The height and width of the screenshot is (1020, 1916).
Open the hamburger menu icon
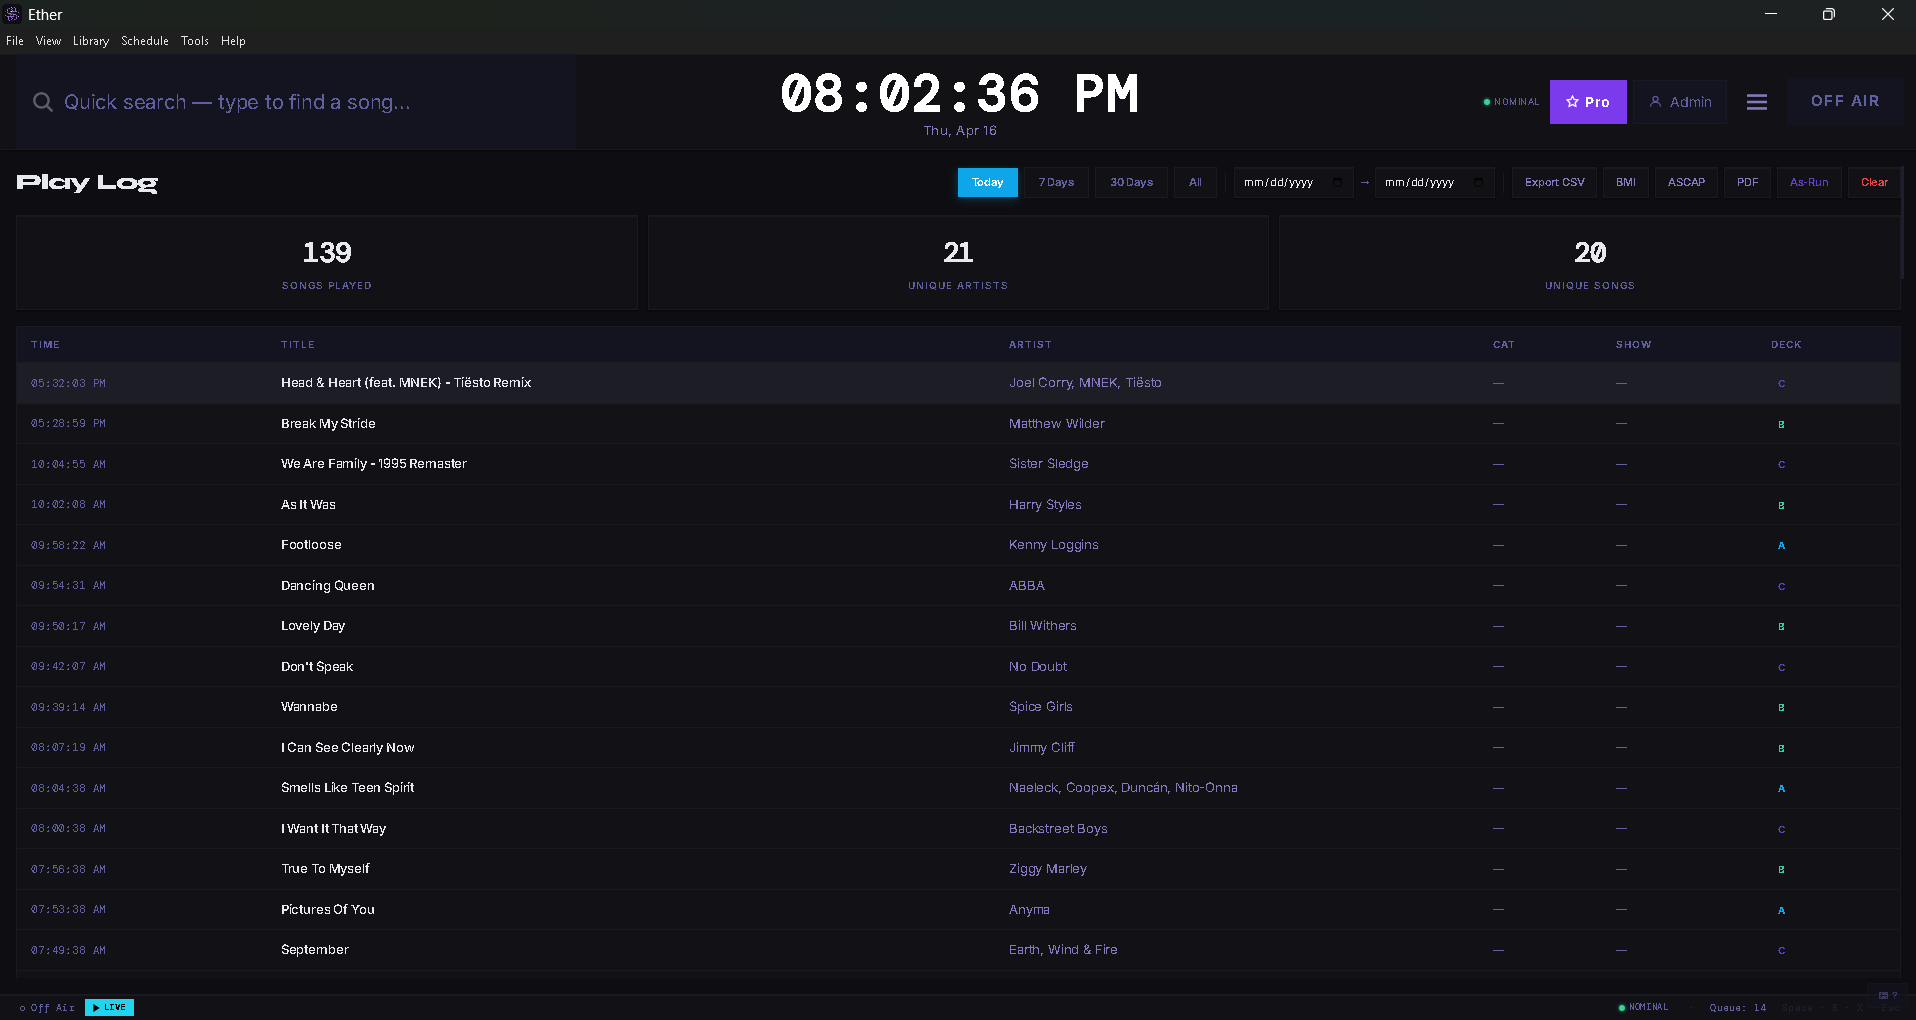(x=1756, y=102)
